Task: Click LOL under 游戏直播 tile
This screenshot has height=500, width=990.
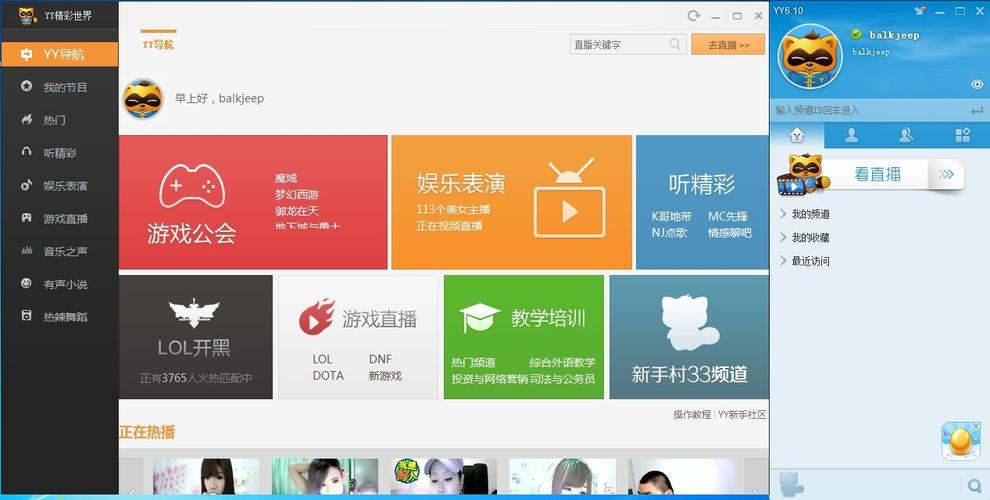Action: click(x=322, y=359)
